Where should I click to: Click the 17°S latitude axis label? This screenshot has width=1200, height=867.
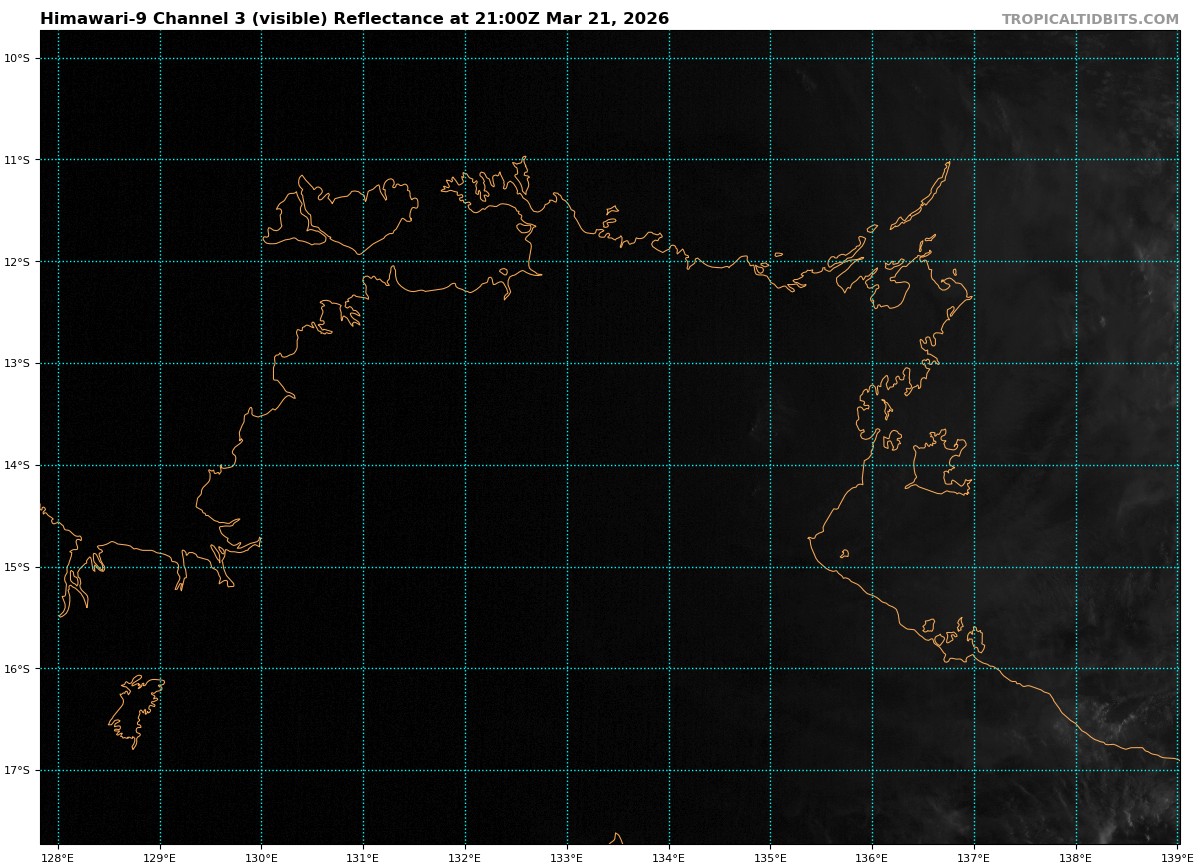[x=17, y=770]
